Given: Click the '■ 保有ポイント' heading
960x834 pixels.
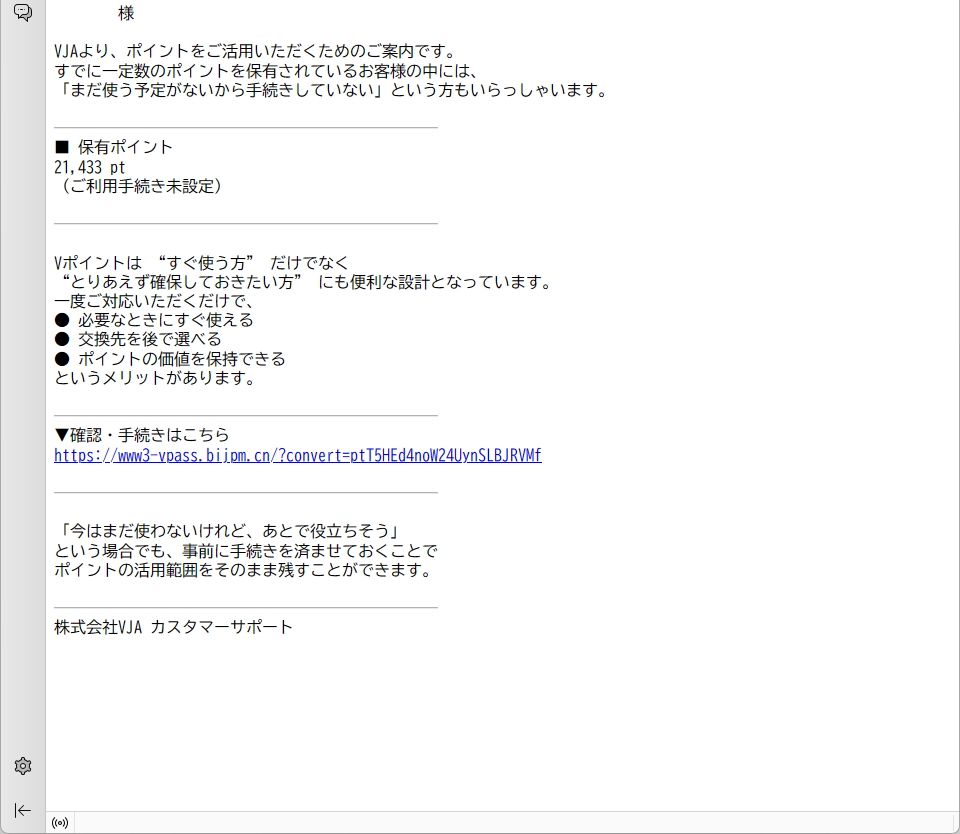Looking at the screenshot, I should 113,147.
